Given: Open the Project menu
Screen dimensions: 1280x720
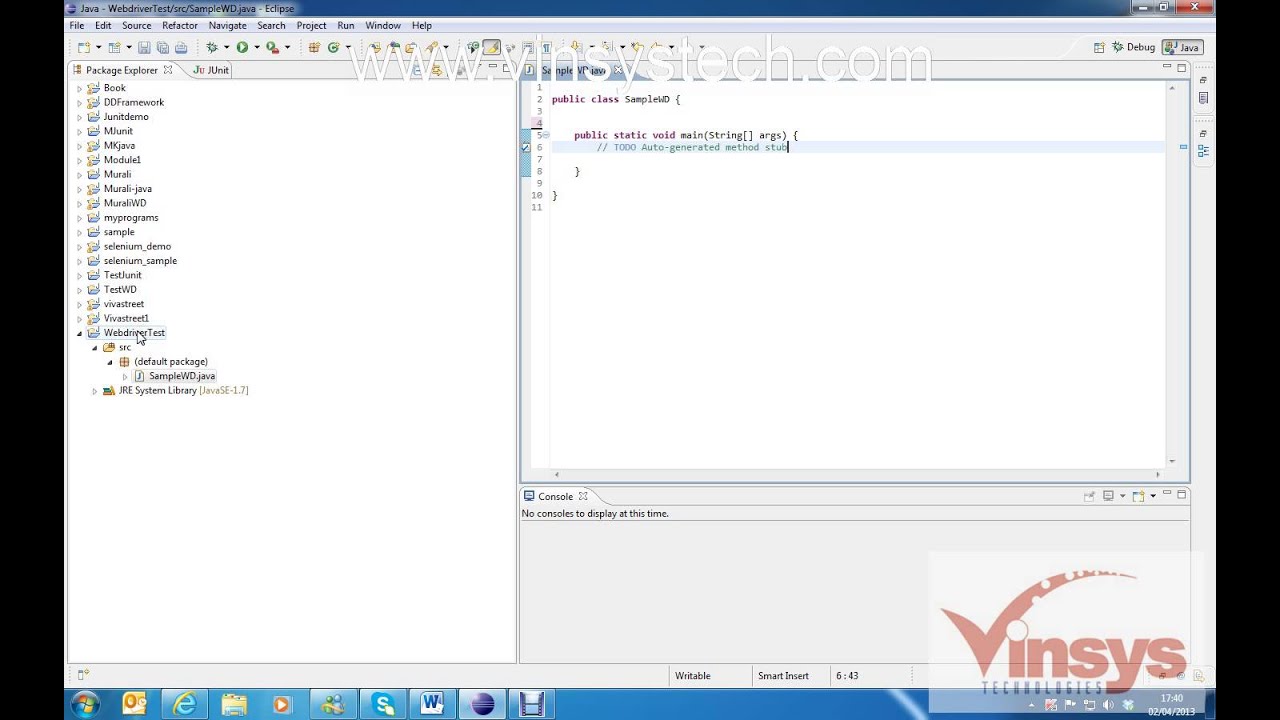Looking at the screenshot, I should [x=311, y=25].
